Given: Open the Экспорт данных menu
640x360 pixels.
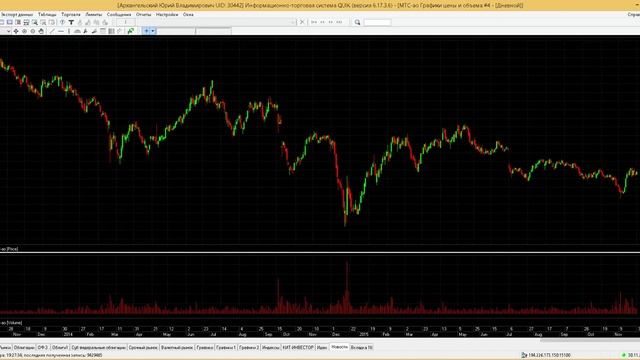Looking at the screenshot, I should (x=16, y=14).
